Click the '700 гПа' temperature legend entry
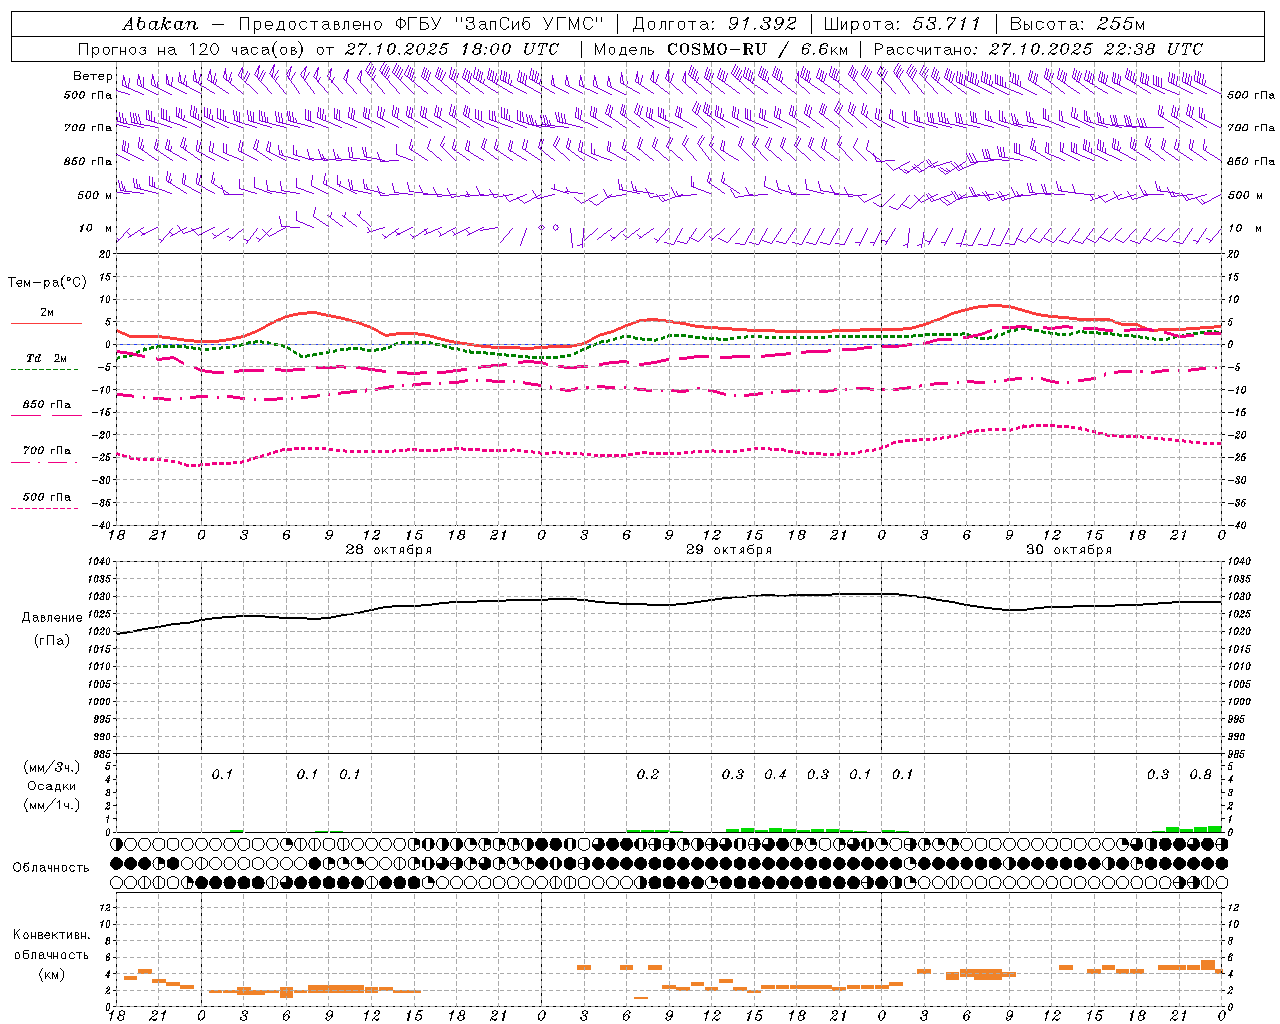1280x1024 pixels. [47, 451]
